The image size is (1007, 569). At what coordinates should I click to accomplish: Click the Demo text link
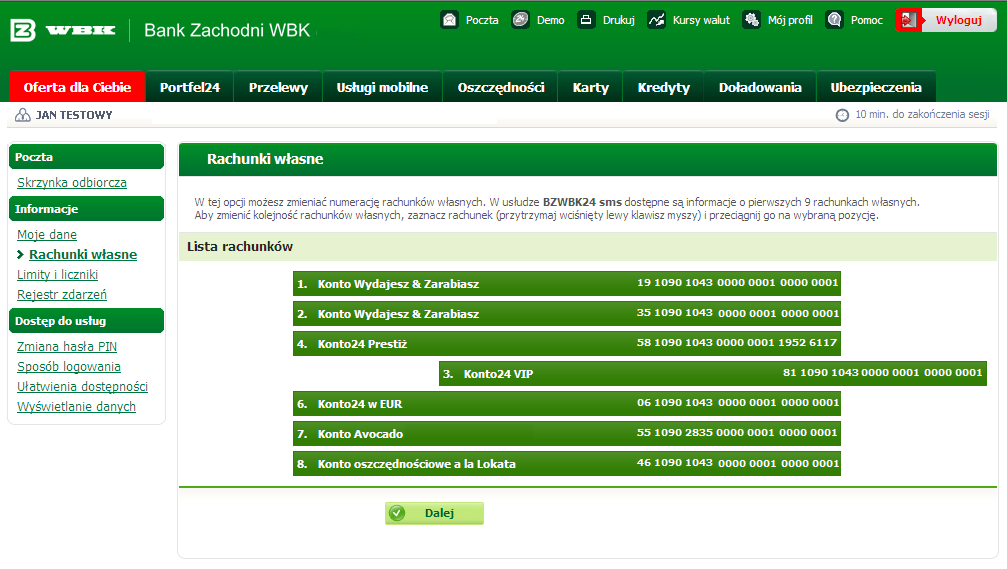(x=550, y=21)
